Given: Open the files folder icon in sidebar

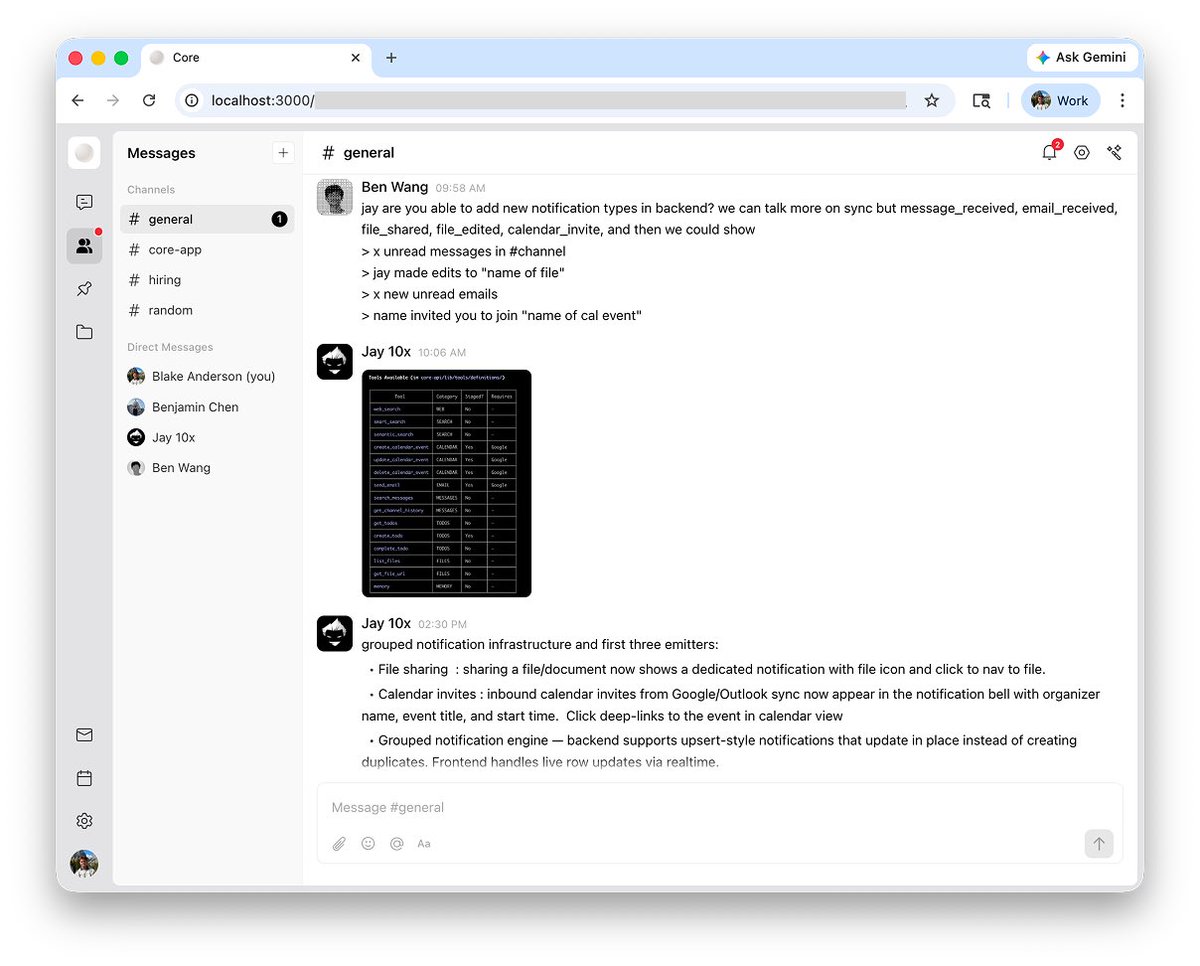Looking at the screenshot, I should 84,332.
